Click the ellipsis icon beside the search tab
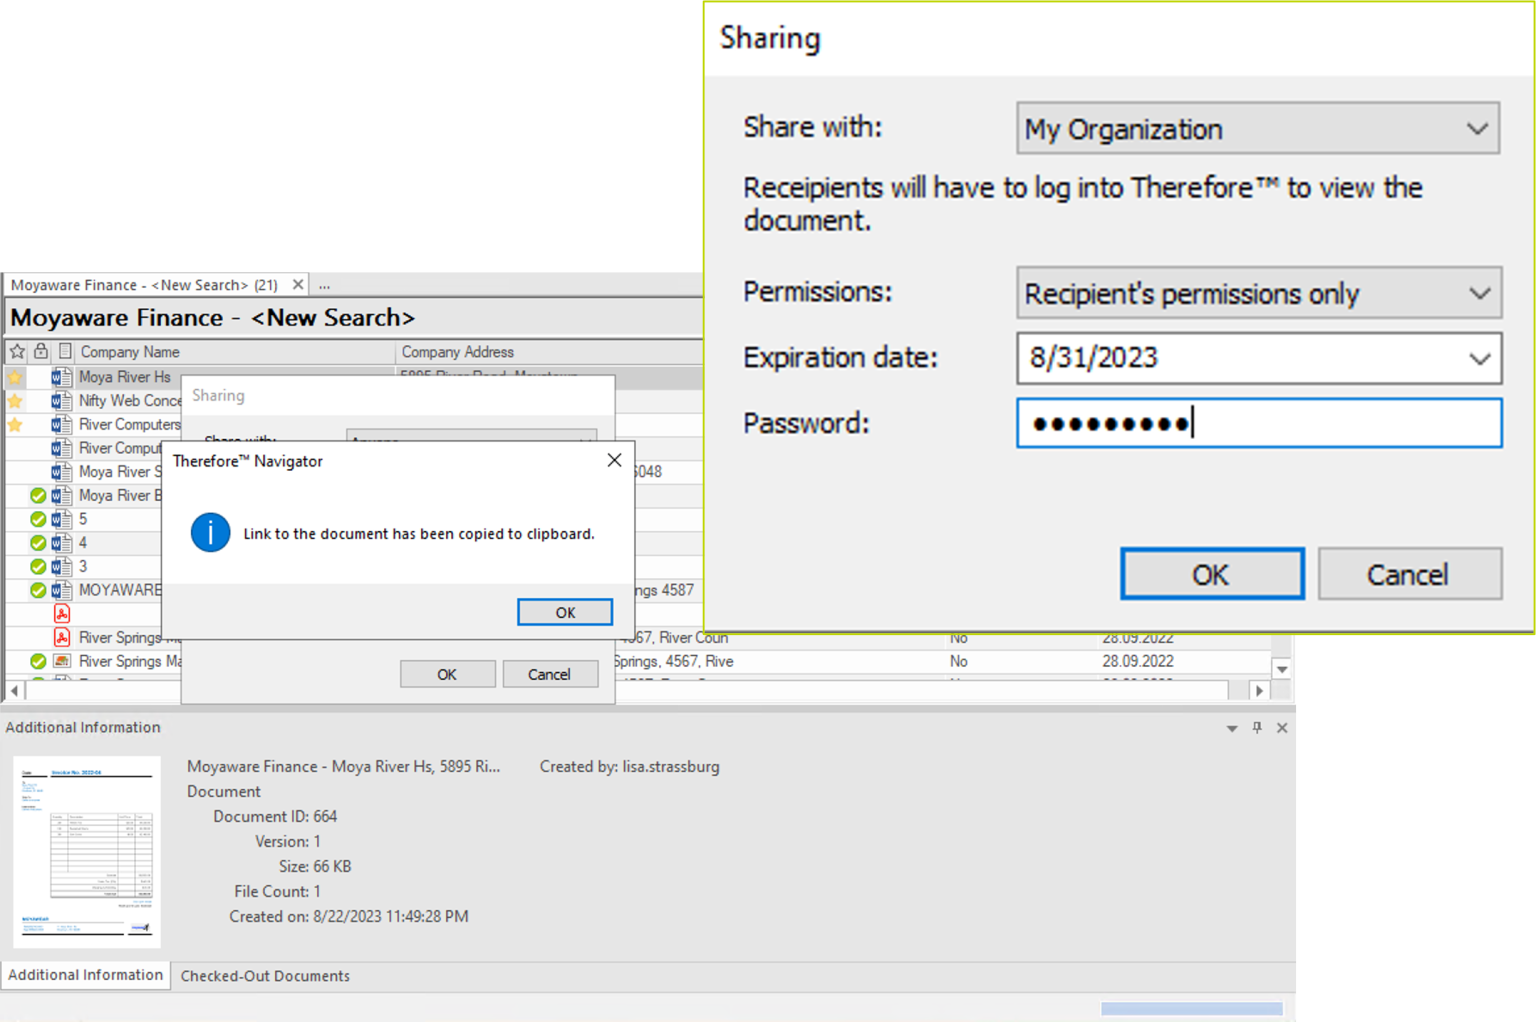 (323, 284)
